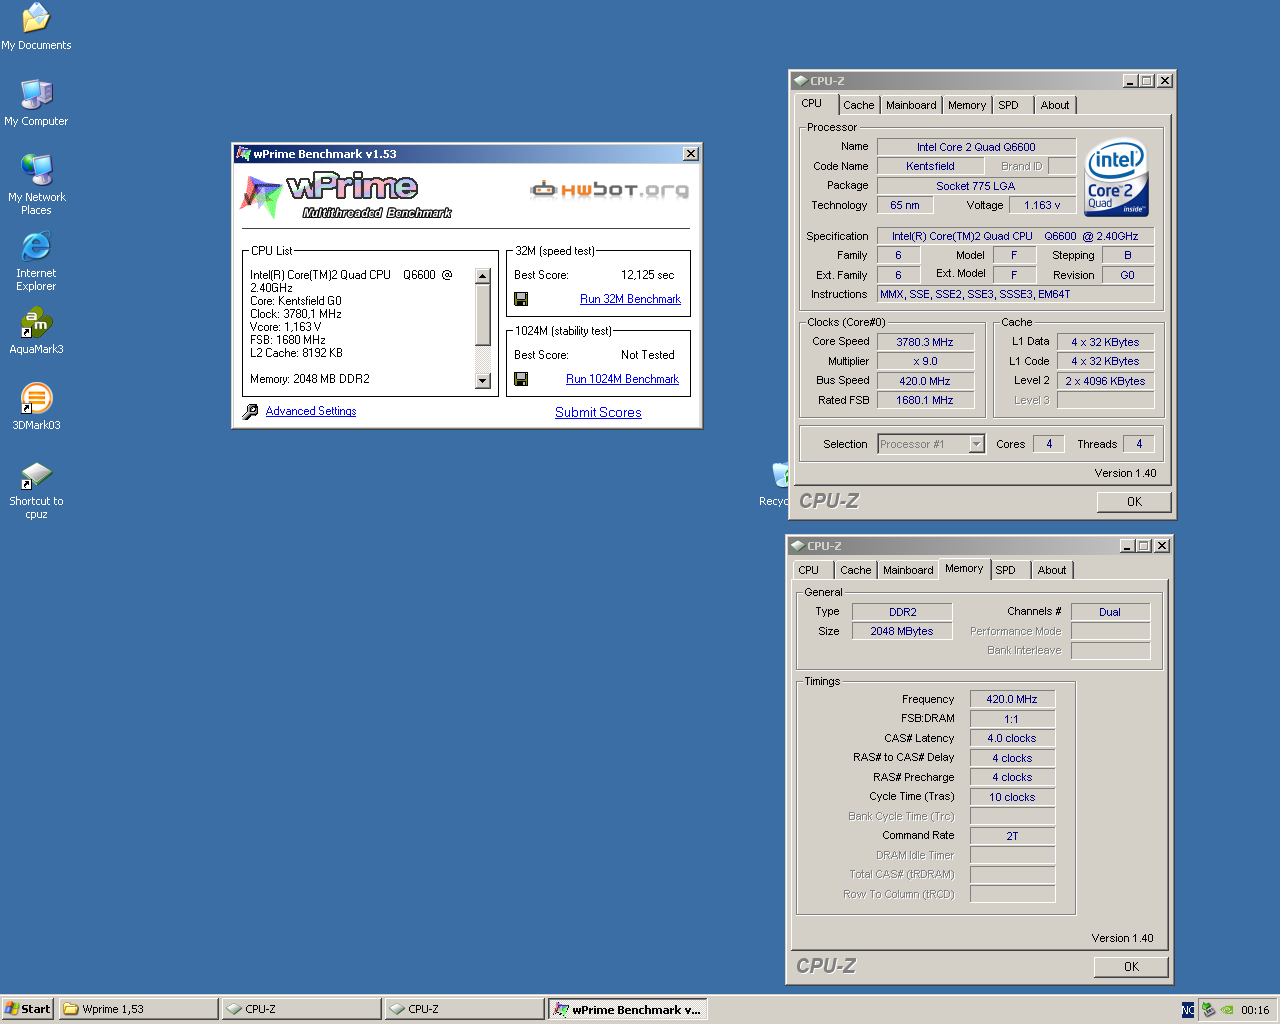Image resolution: width=1280 pixels, height=1024 pixels.
Task: Click Channels # value Dual
Action: tap(1110, 612)
